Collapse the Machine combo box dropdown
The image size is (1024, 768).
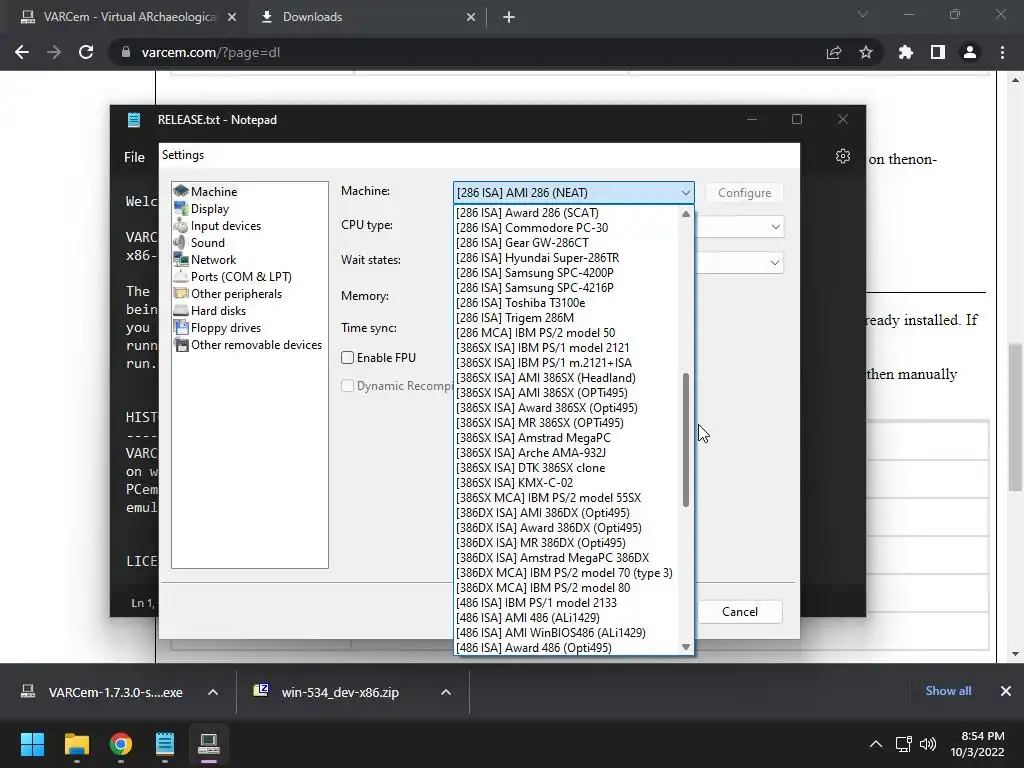pos(685,193)
